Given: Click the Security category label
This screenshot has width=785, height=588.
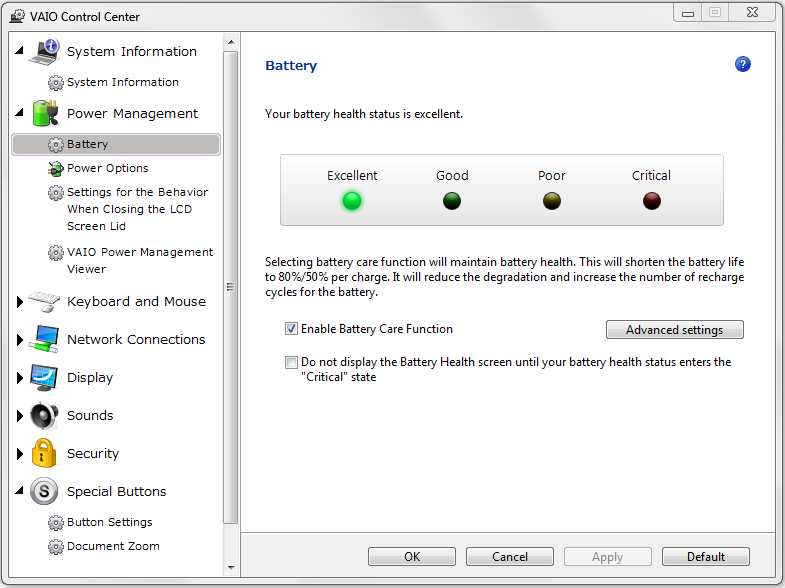Looking at the screenshot, I should pyautogui.click(x=93, y=453).
